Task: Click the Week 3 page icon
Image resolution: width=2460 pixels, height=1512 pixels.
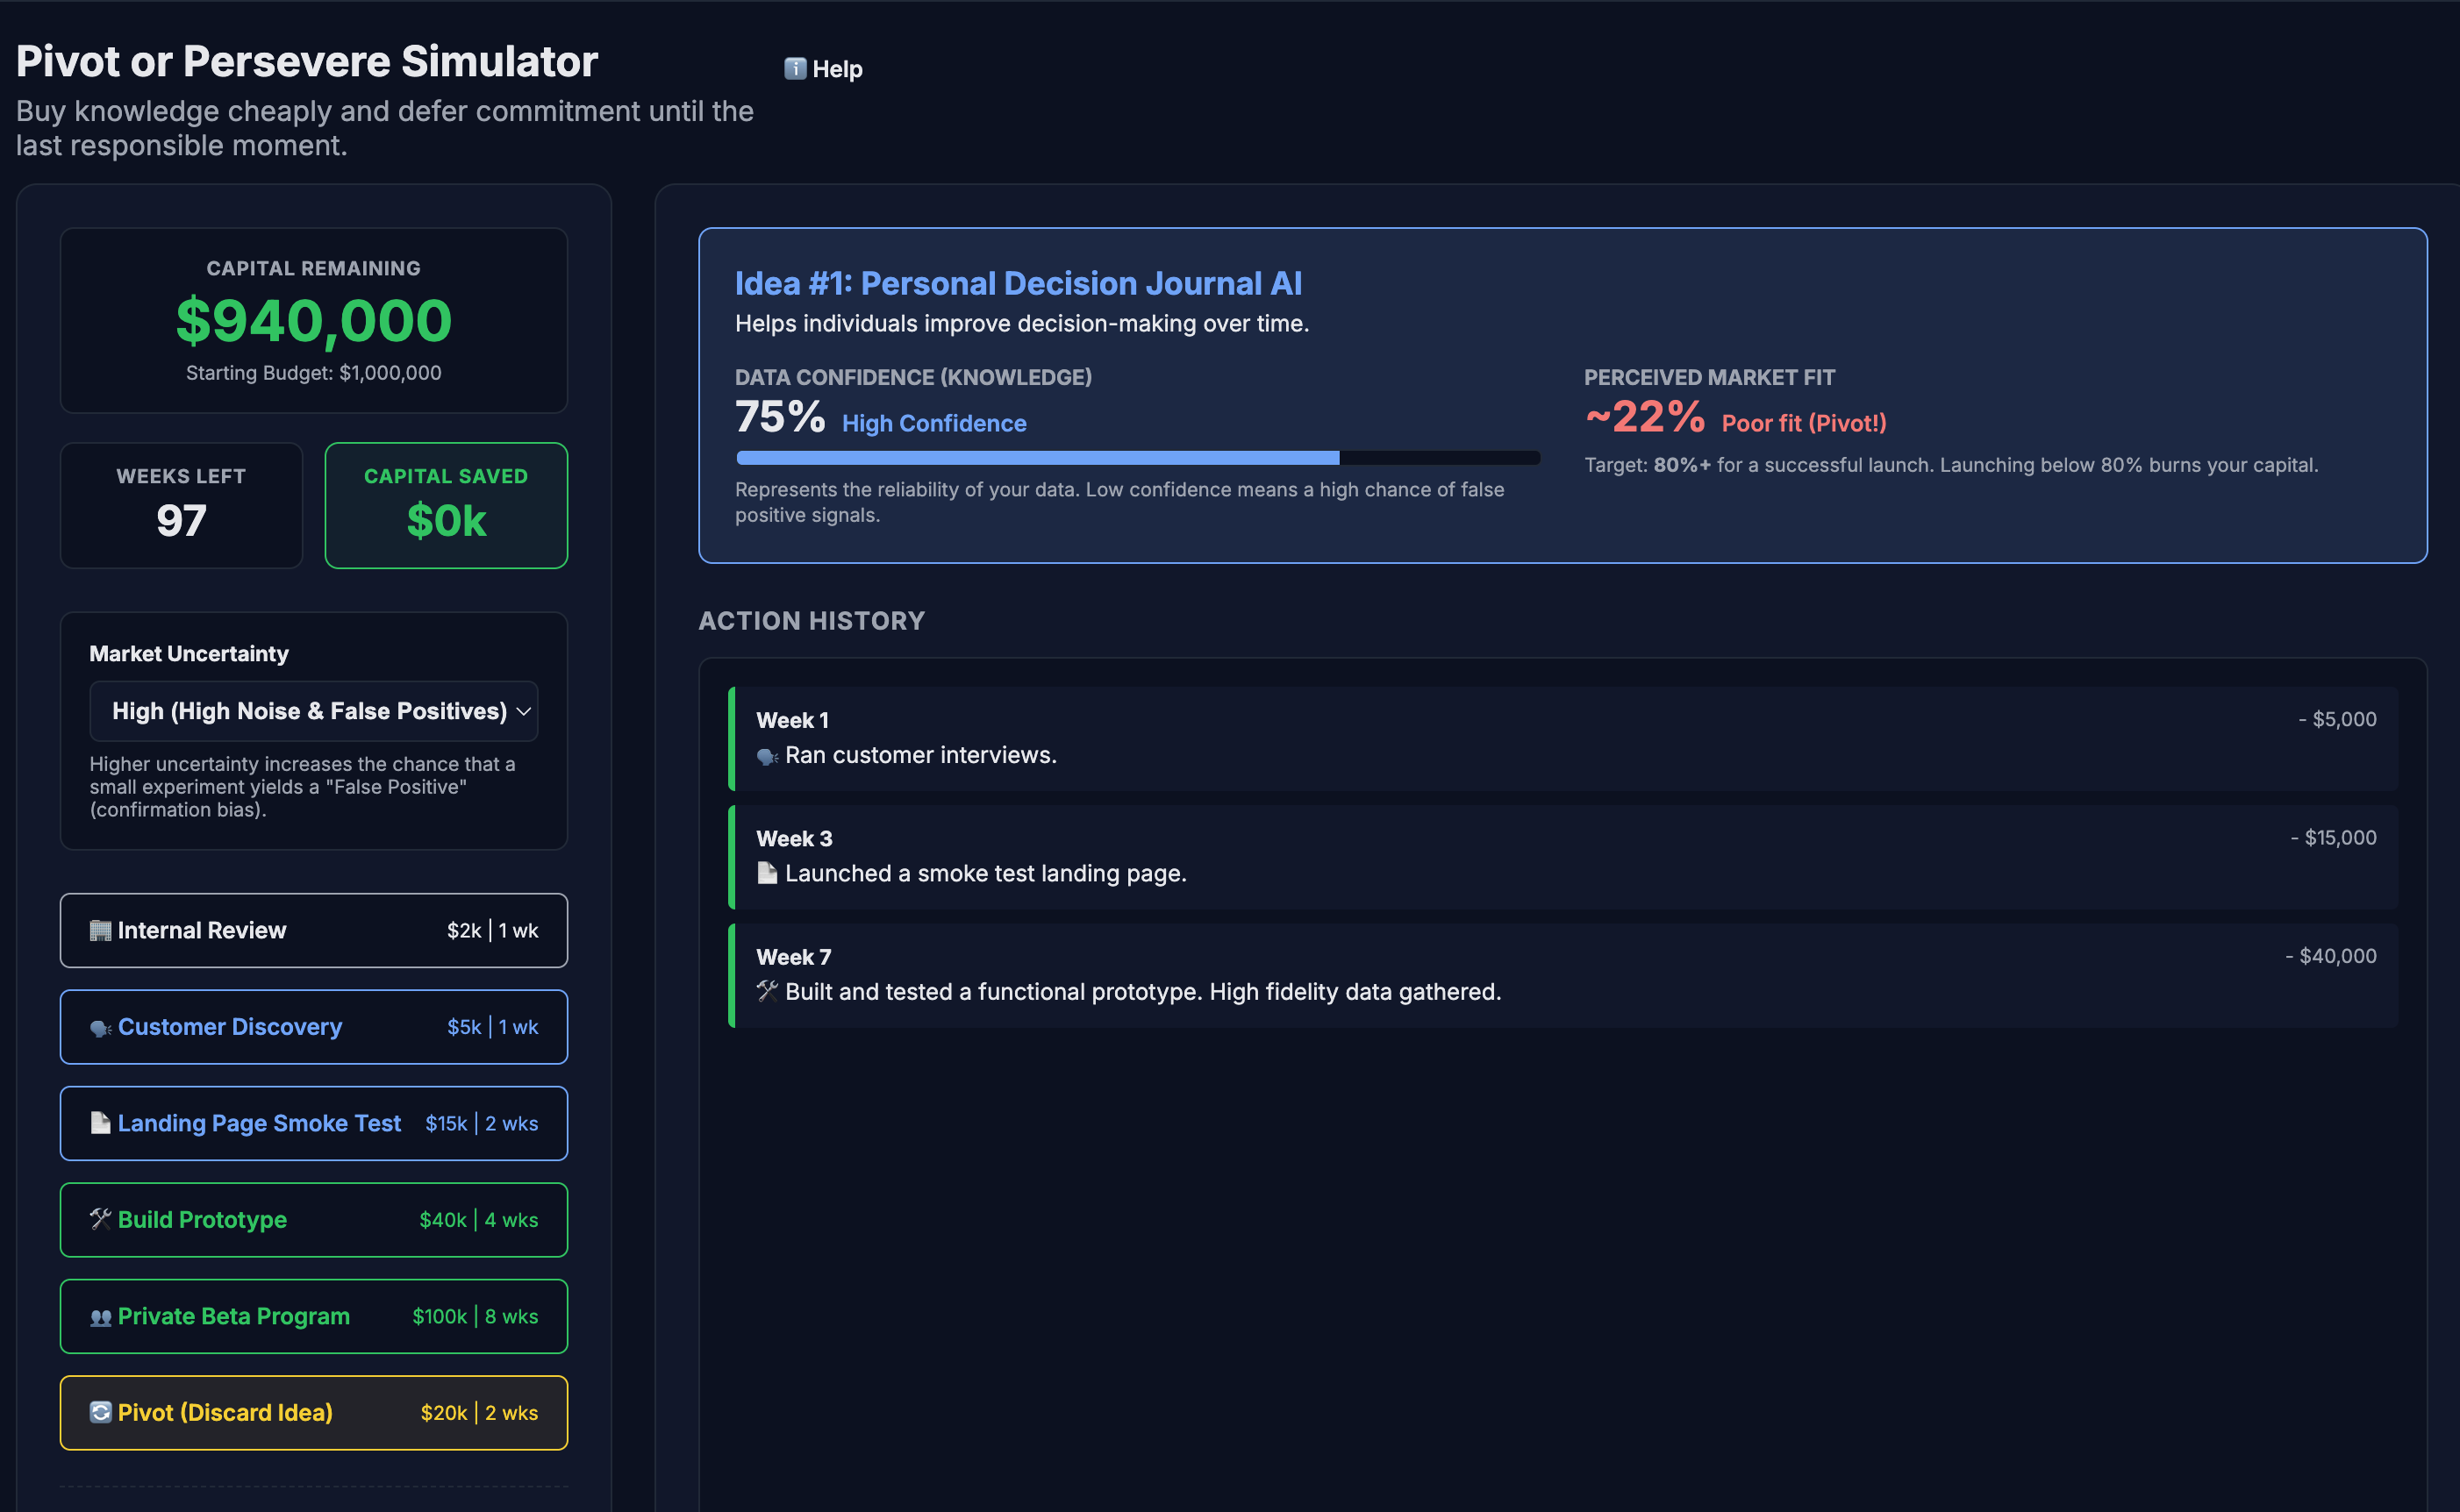Action: coord(767,873)
